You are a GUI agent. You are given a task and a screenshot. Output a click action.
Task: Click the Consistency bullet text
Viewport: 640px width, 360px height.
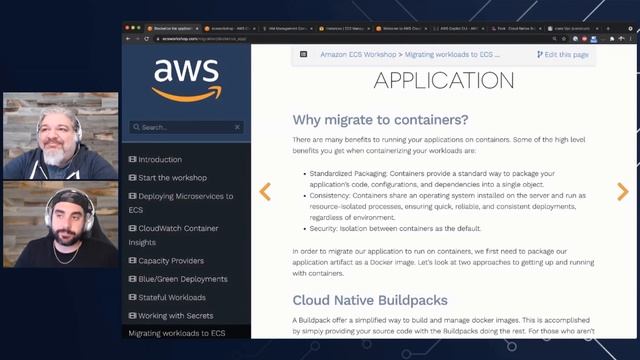[x=448, y=207]
